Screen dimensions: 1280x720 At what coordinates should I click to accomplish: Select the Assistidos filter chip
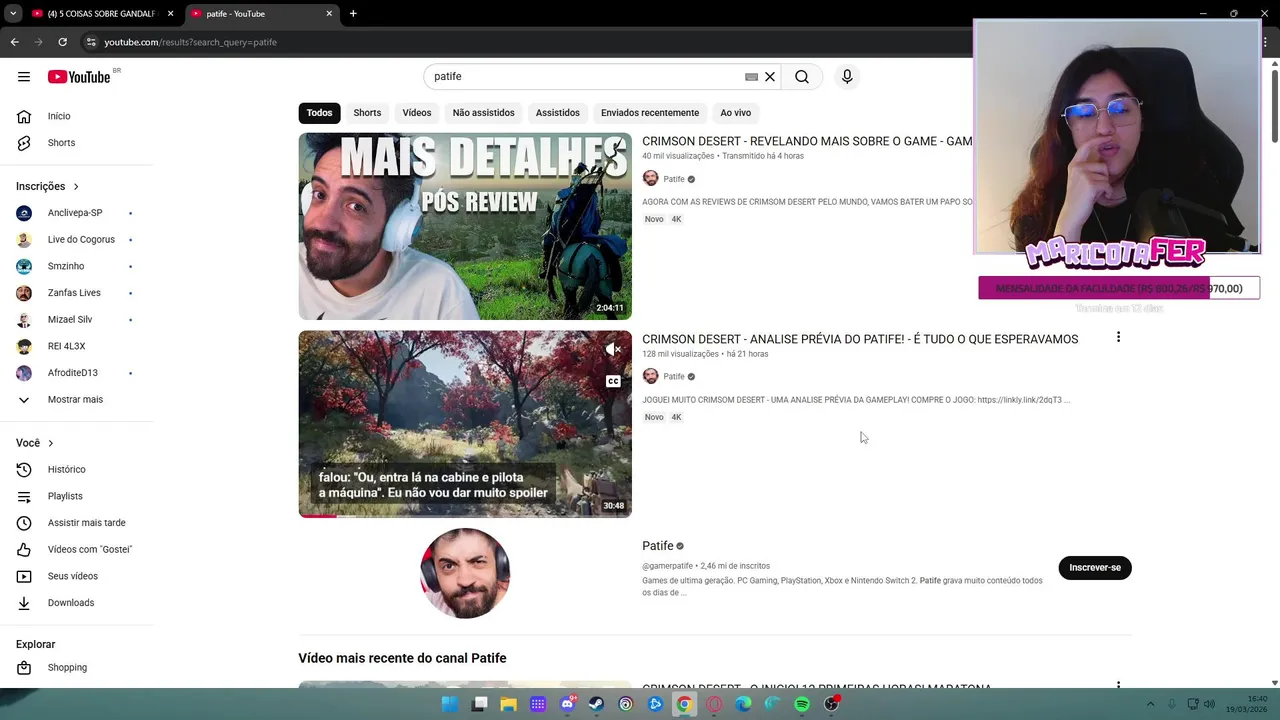point(558,113)
